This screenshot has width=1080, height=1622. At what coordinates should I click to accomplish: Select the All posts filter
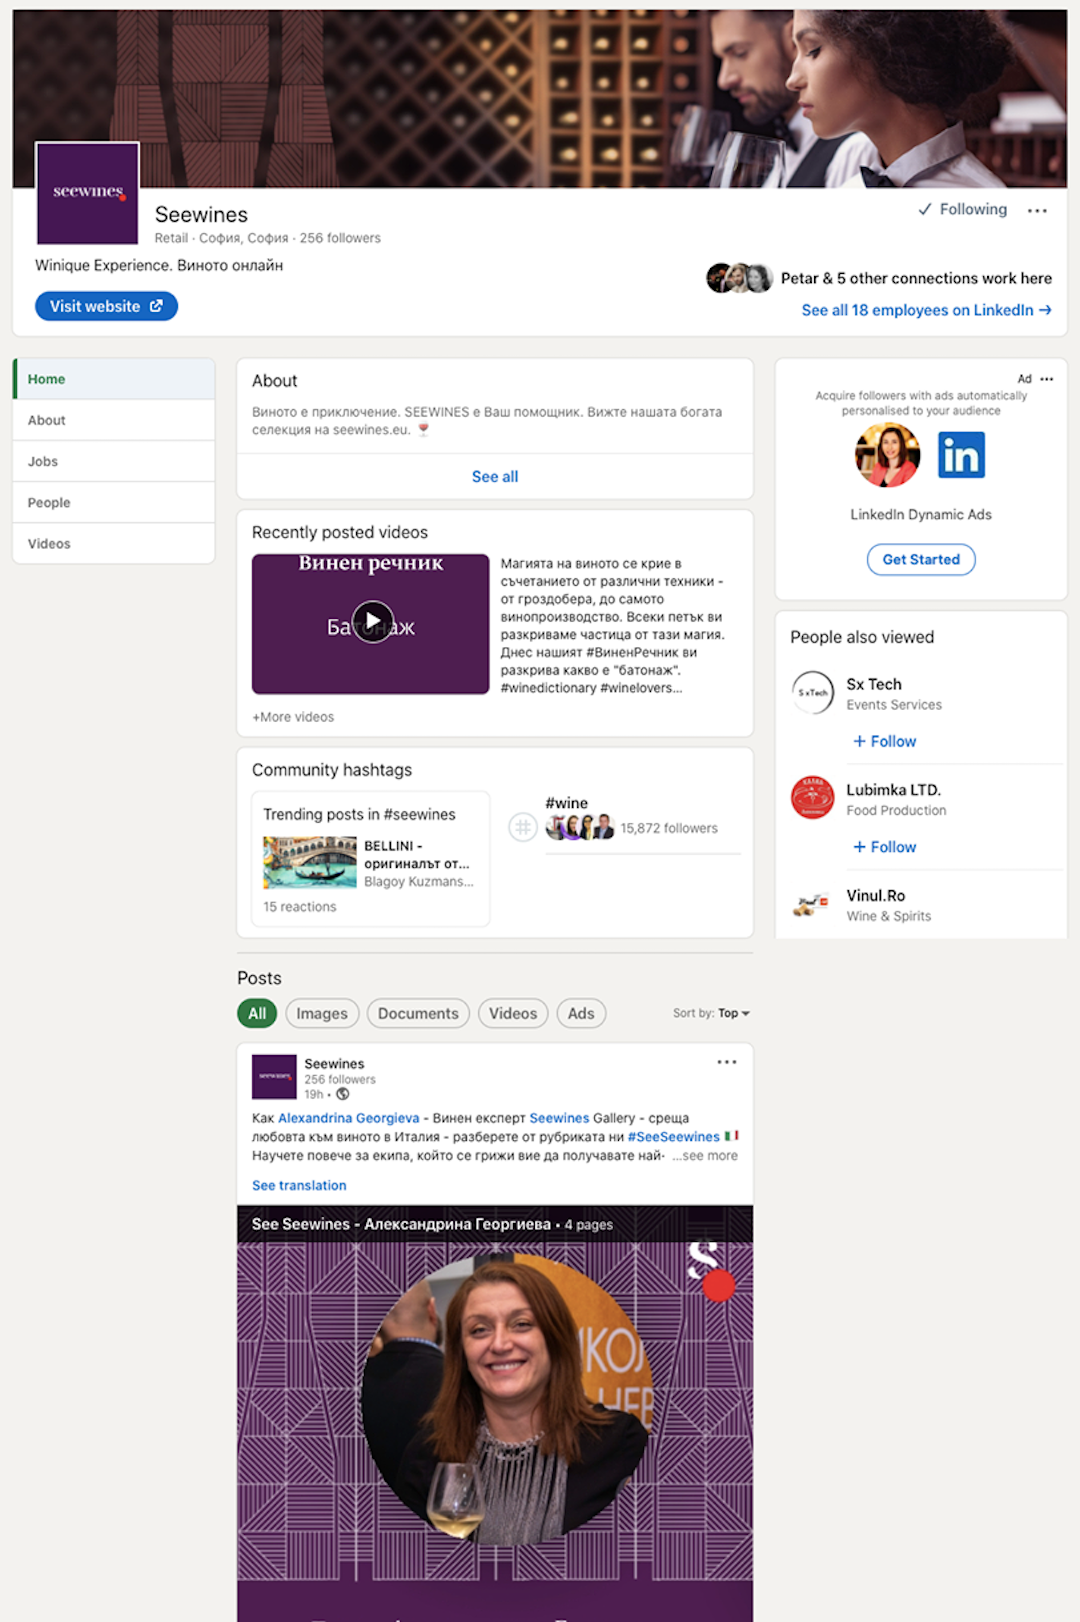257,1013
